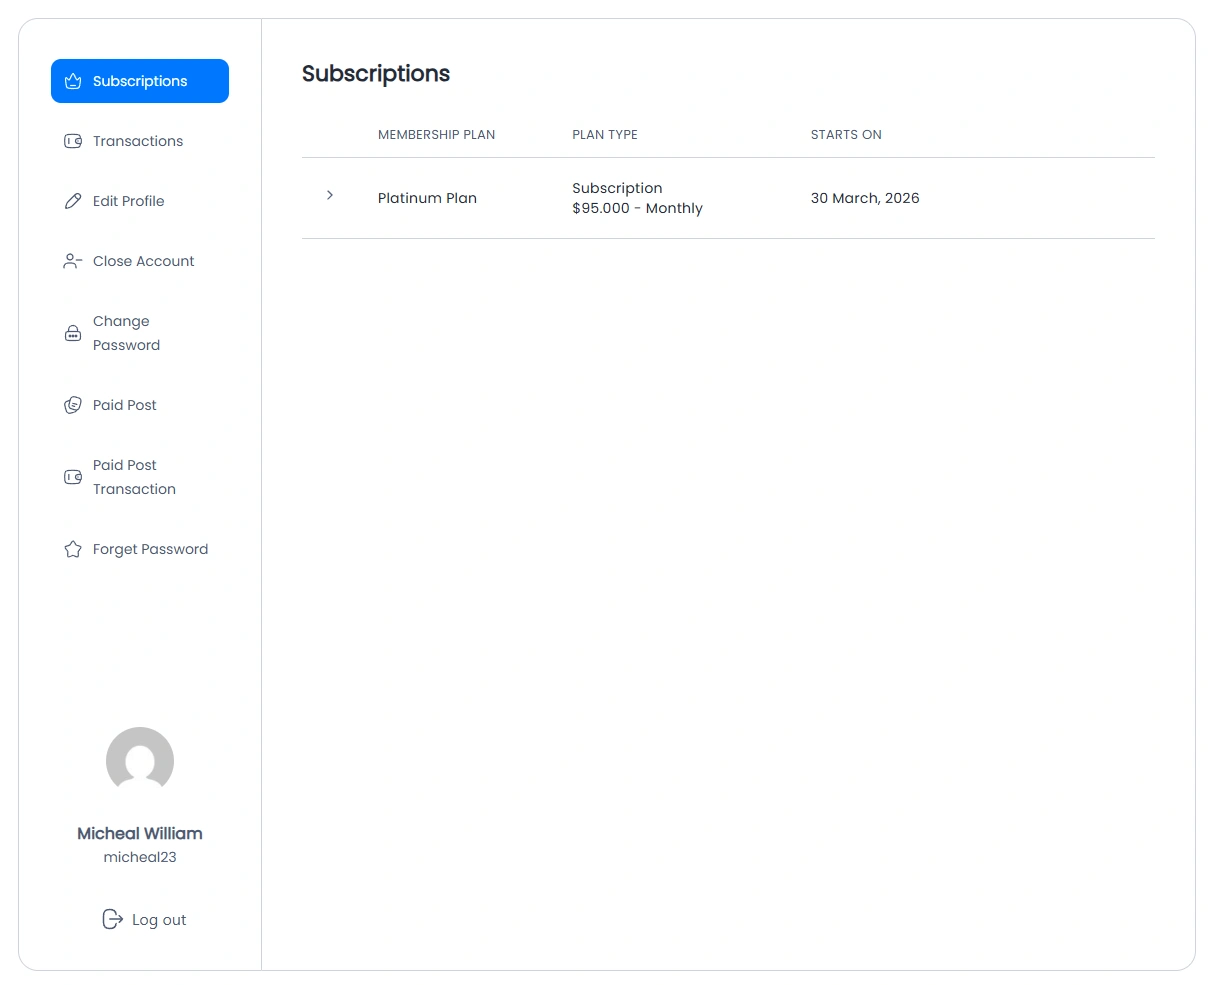This screenshot has height=985, width=1211.
Task: Select the Edit Profile pencil icon
Action: tap(72, 200)
